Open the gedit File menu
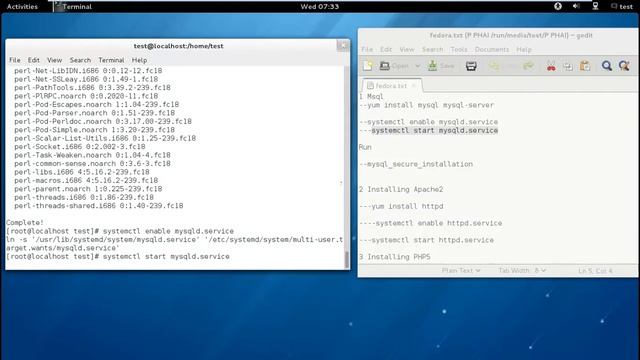 [367, 49]
